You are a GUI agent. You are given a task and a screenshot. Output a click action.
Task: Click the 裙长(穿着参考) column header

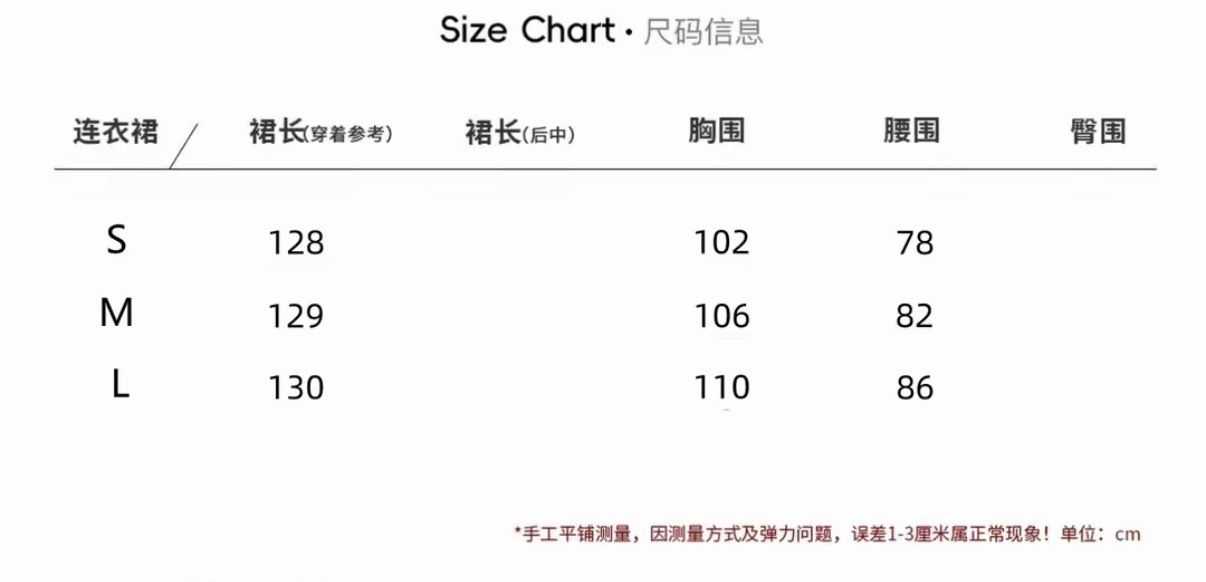(x=320, y=133)
